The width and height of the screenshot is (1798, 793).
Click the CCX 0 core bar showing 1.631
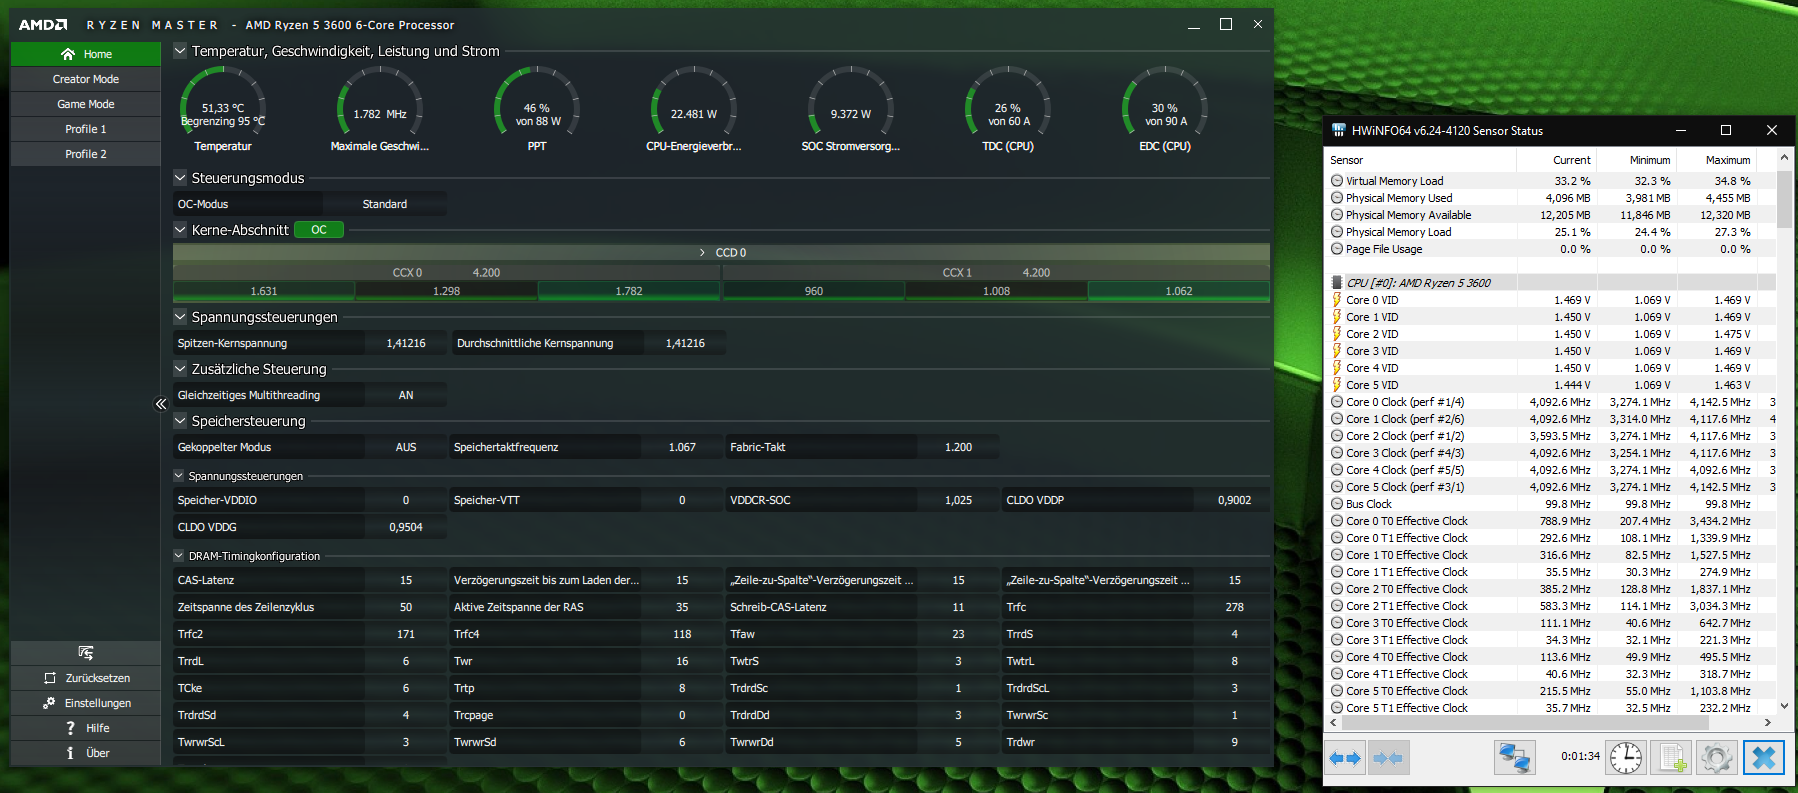click(x=264, y=291)
